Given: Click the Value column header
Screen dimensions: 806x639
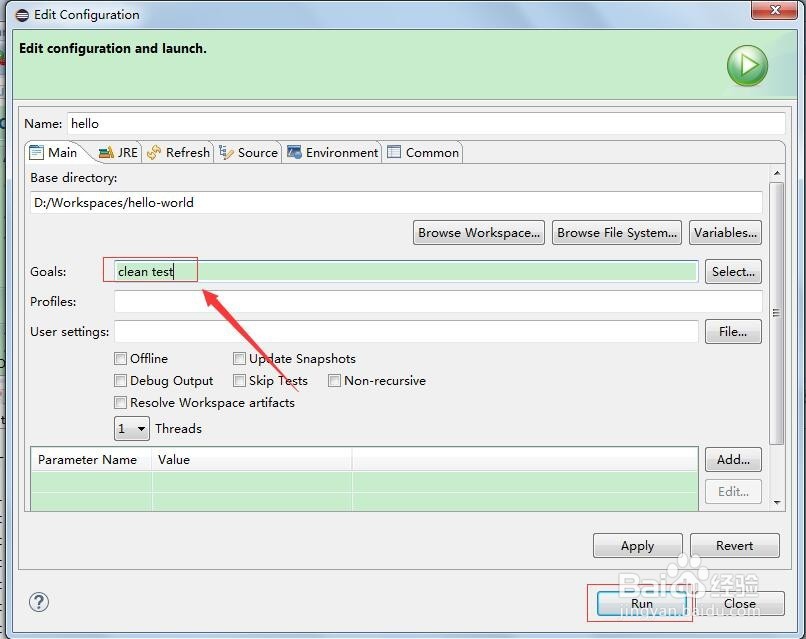Looking at the screenshot, I should 252,460.
